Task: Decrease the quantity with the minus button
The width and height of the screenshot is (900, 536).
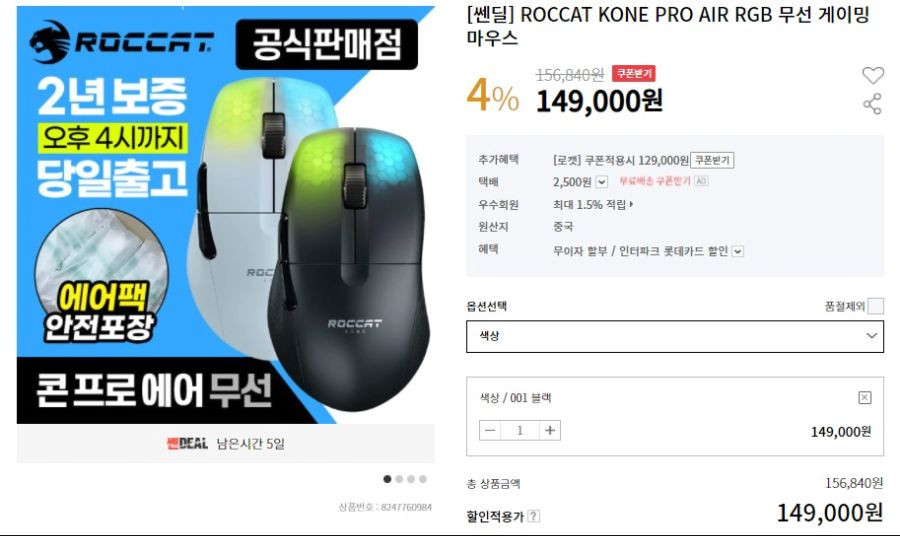Action: (x=490, y=430)
